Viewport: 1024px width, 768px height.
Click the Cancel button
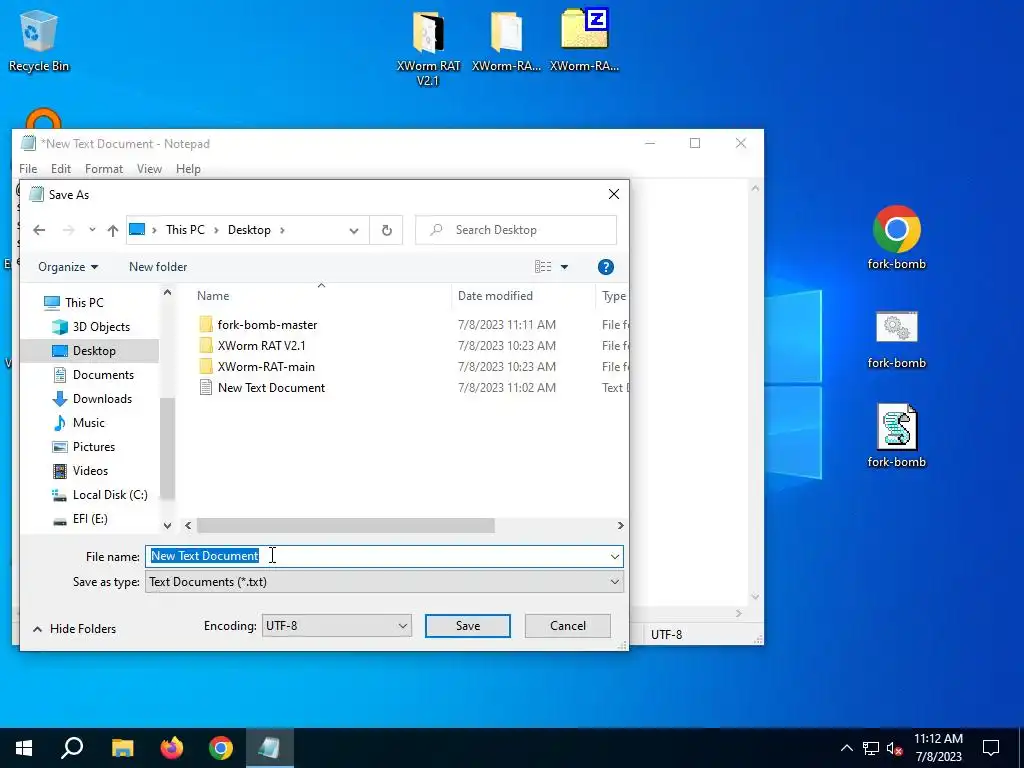click(568, 626)
